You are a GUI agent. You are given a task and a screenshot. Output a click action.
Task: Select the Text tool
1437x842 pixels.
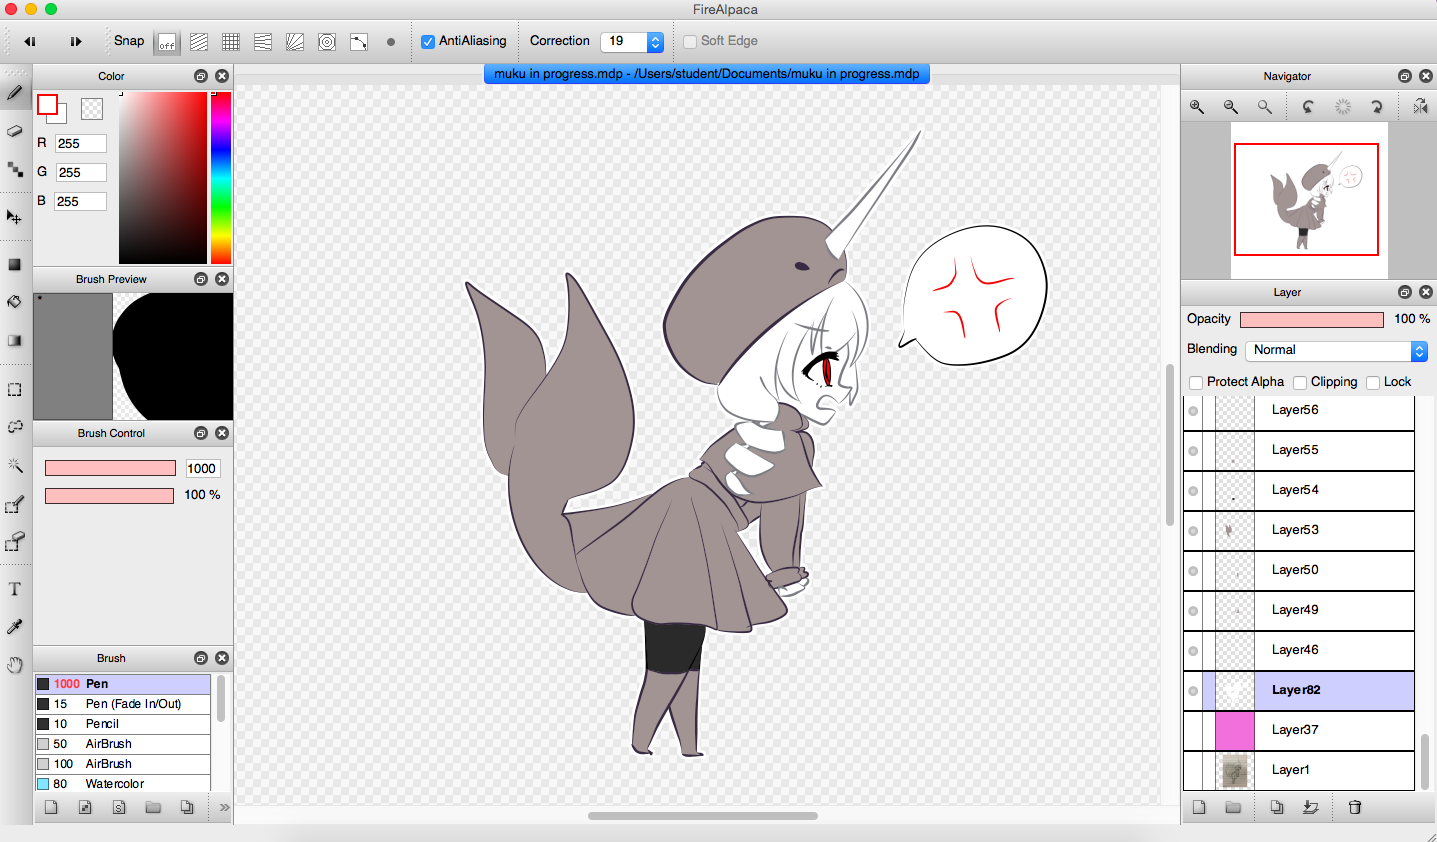(x=15, y=589)
